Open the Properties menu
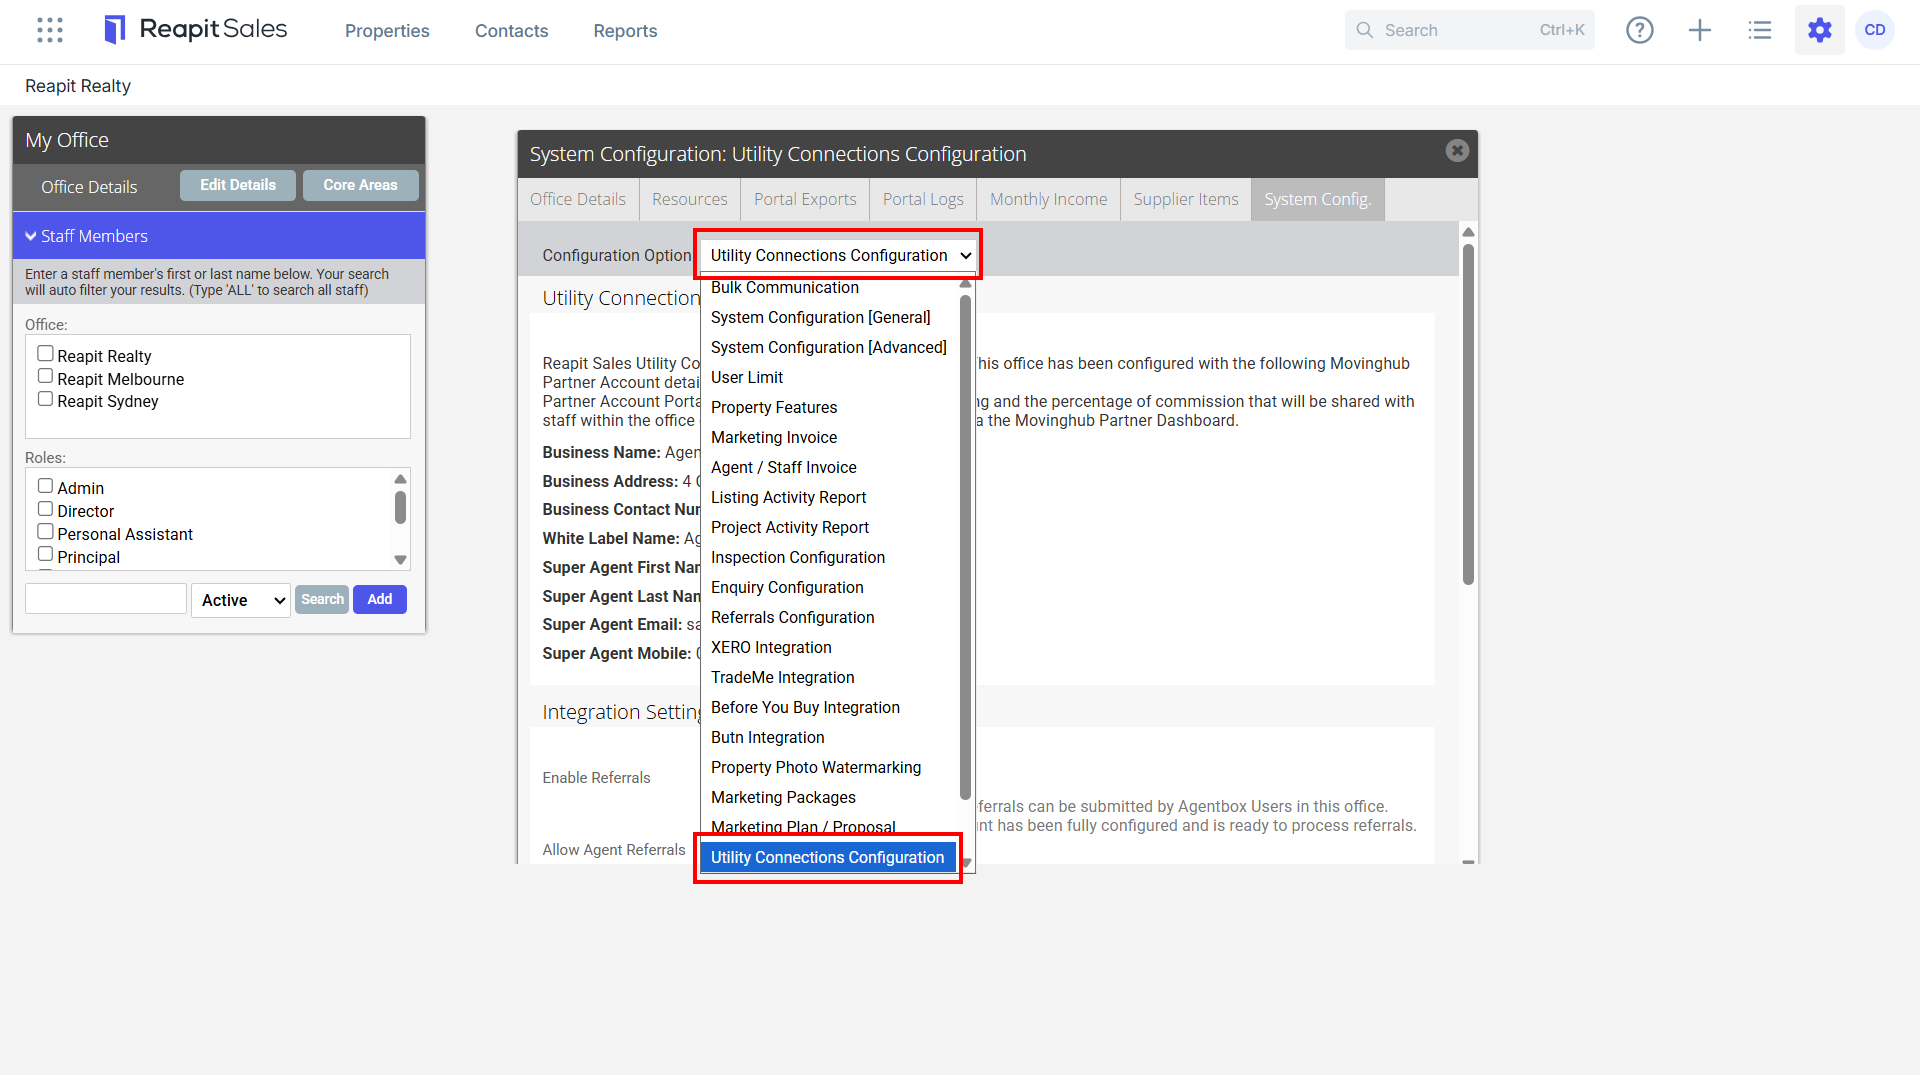1920x1080 pixels. click(387, 31)
